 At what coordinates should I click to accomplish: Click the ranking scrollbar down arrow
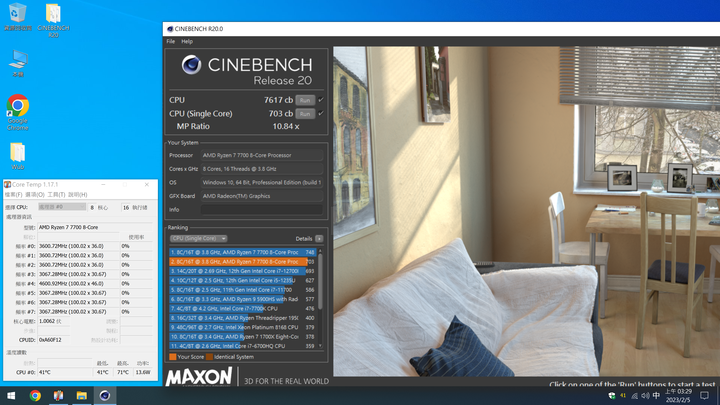320,346
